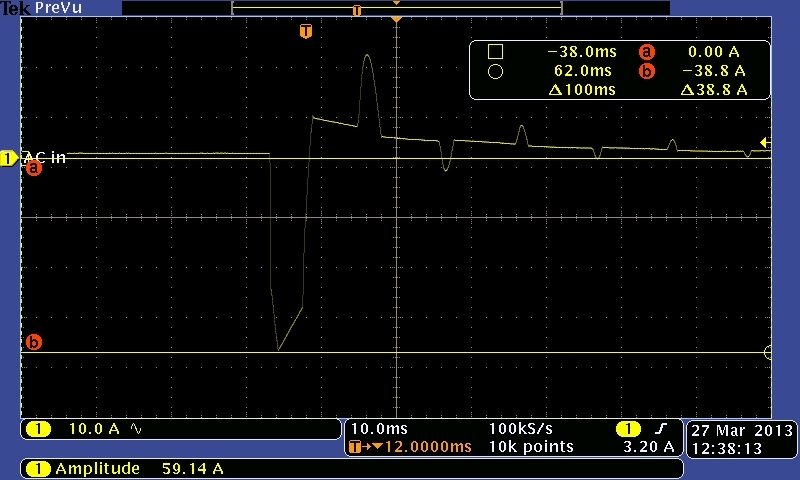Click the square cursor symbol in readout
This screenshot has height=480, width=800.
pos(494,52)
